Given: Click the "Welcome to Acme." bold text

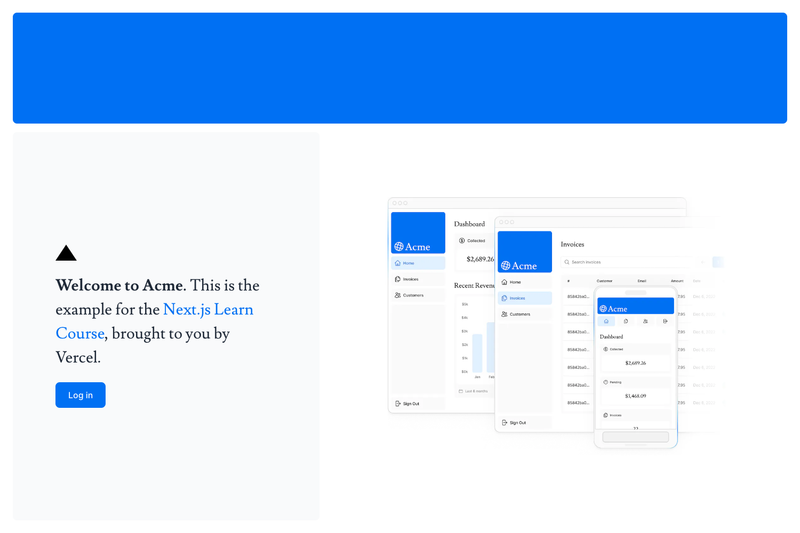Looking at the screenshot, I should [x=121, y=285].
